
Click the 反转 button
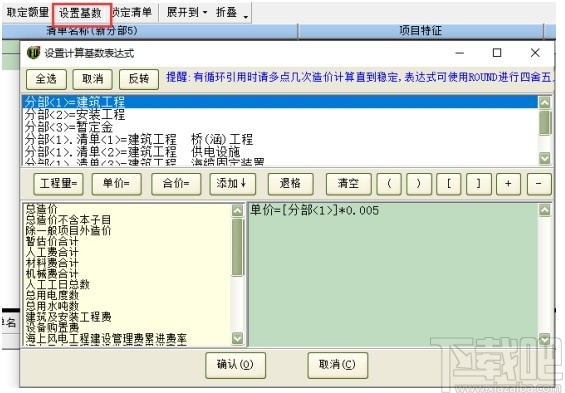tap(139, 79)
